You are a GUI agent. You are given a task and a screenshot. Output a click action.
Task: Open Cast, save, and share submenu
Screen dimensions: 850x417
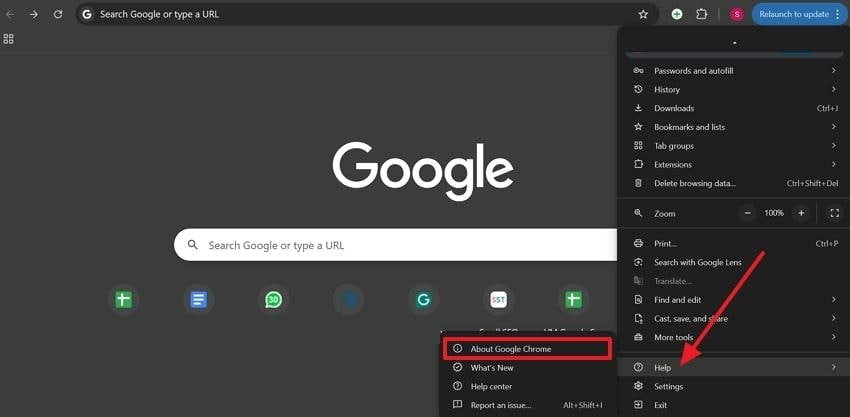pyautogui.click(x=734, y=318)
